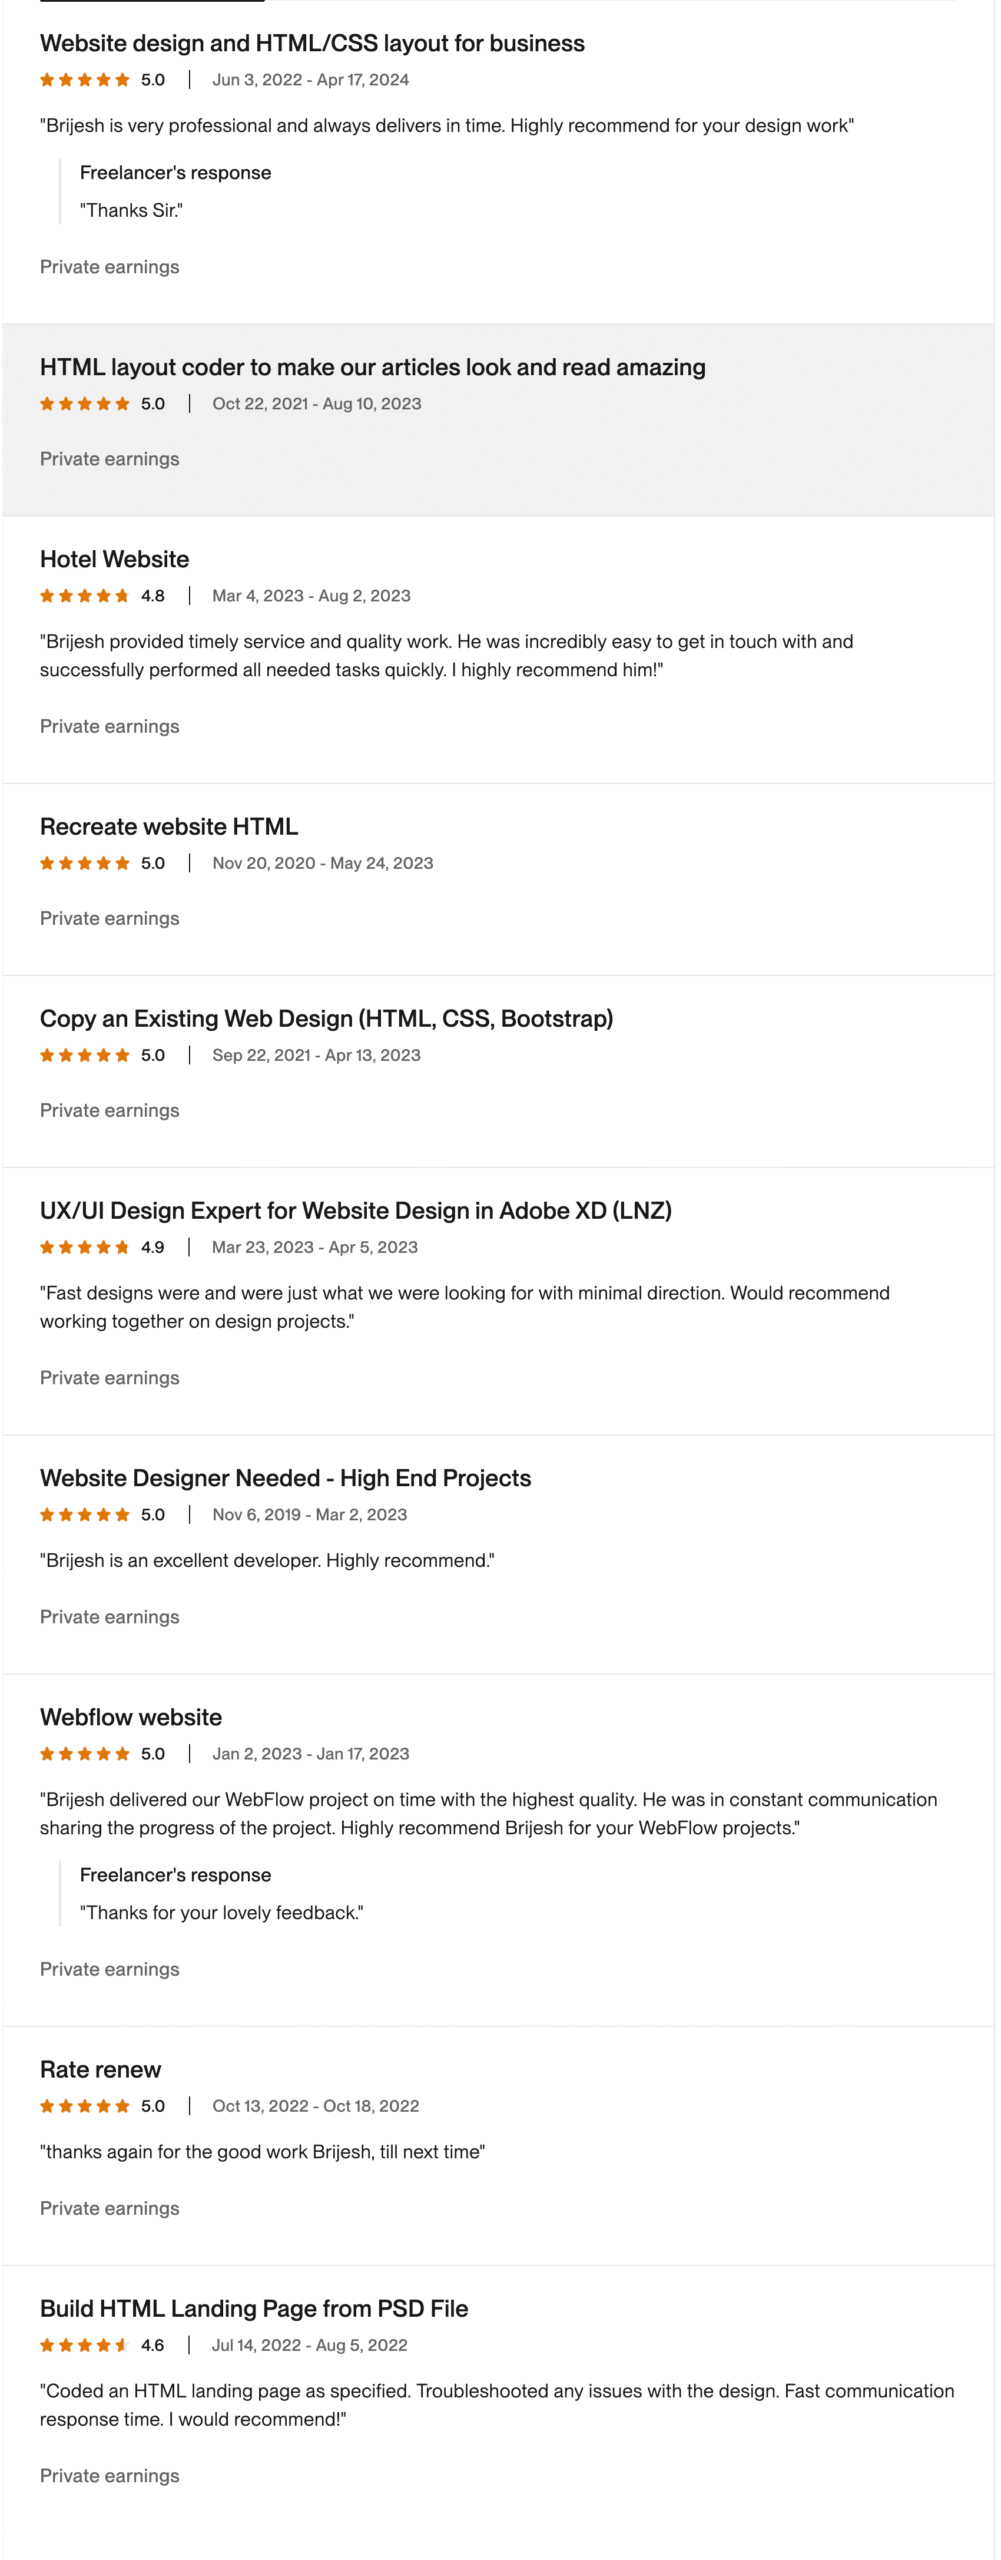Open the 'Webflow website' job title

(x=131, y=1716)
